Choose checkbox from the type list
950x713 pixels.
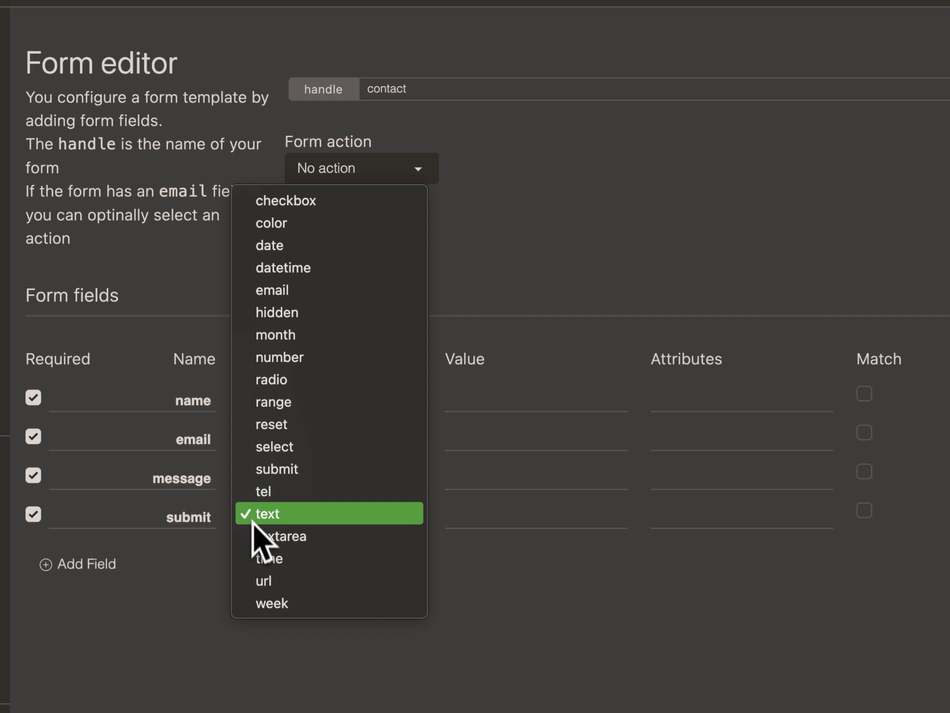pos(286,201)
